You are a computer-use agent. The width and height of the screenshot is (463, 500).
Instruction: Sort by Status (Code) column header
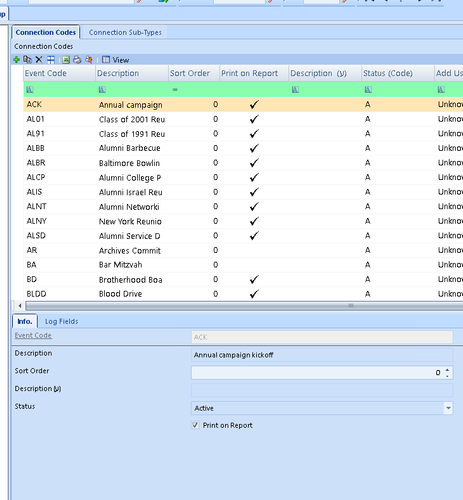coord(398,73)
